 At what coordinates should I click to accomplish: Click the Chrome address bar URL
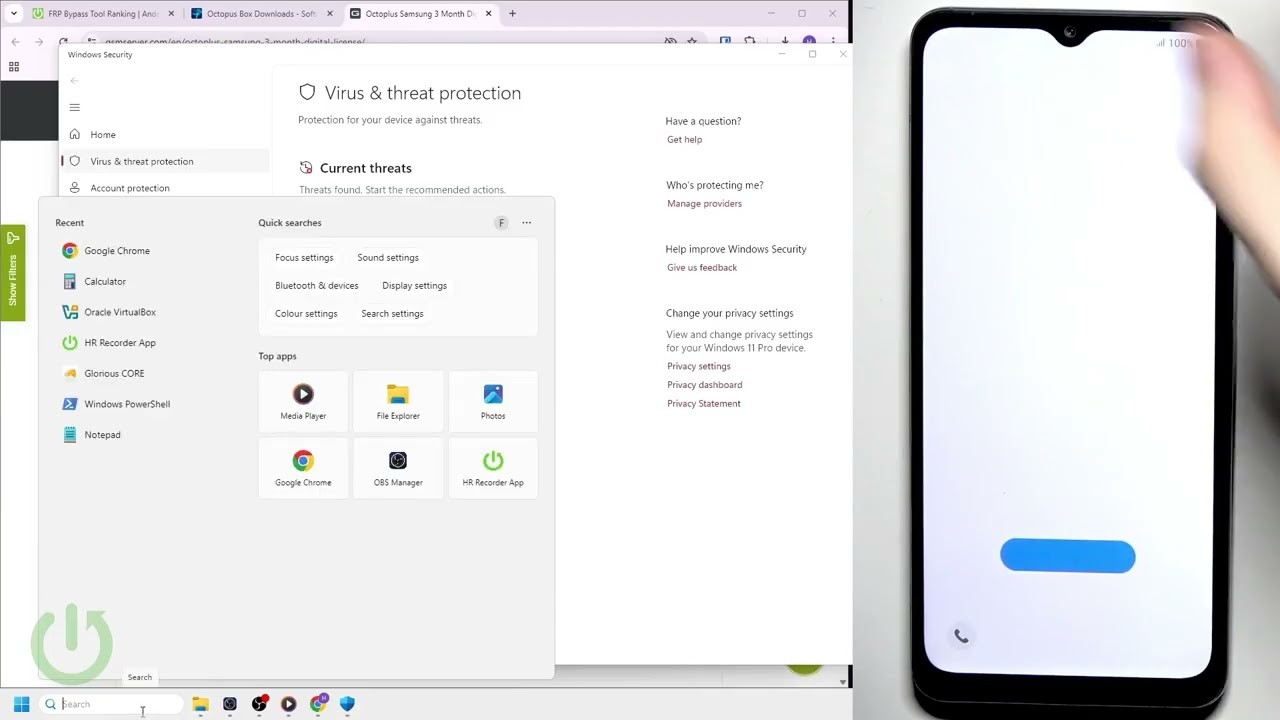235,42
